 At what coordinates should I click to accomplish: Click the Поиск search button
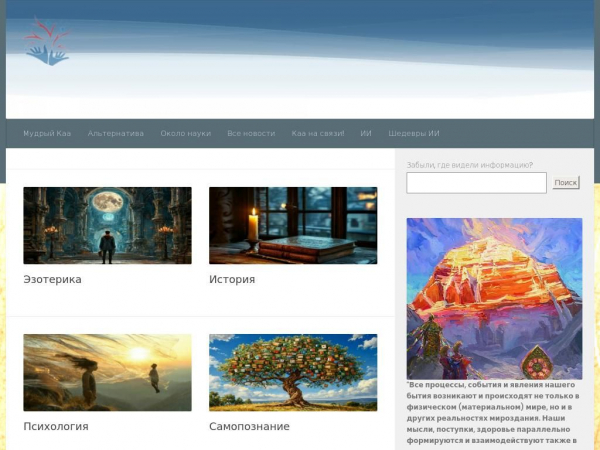coord(566,183)
